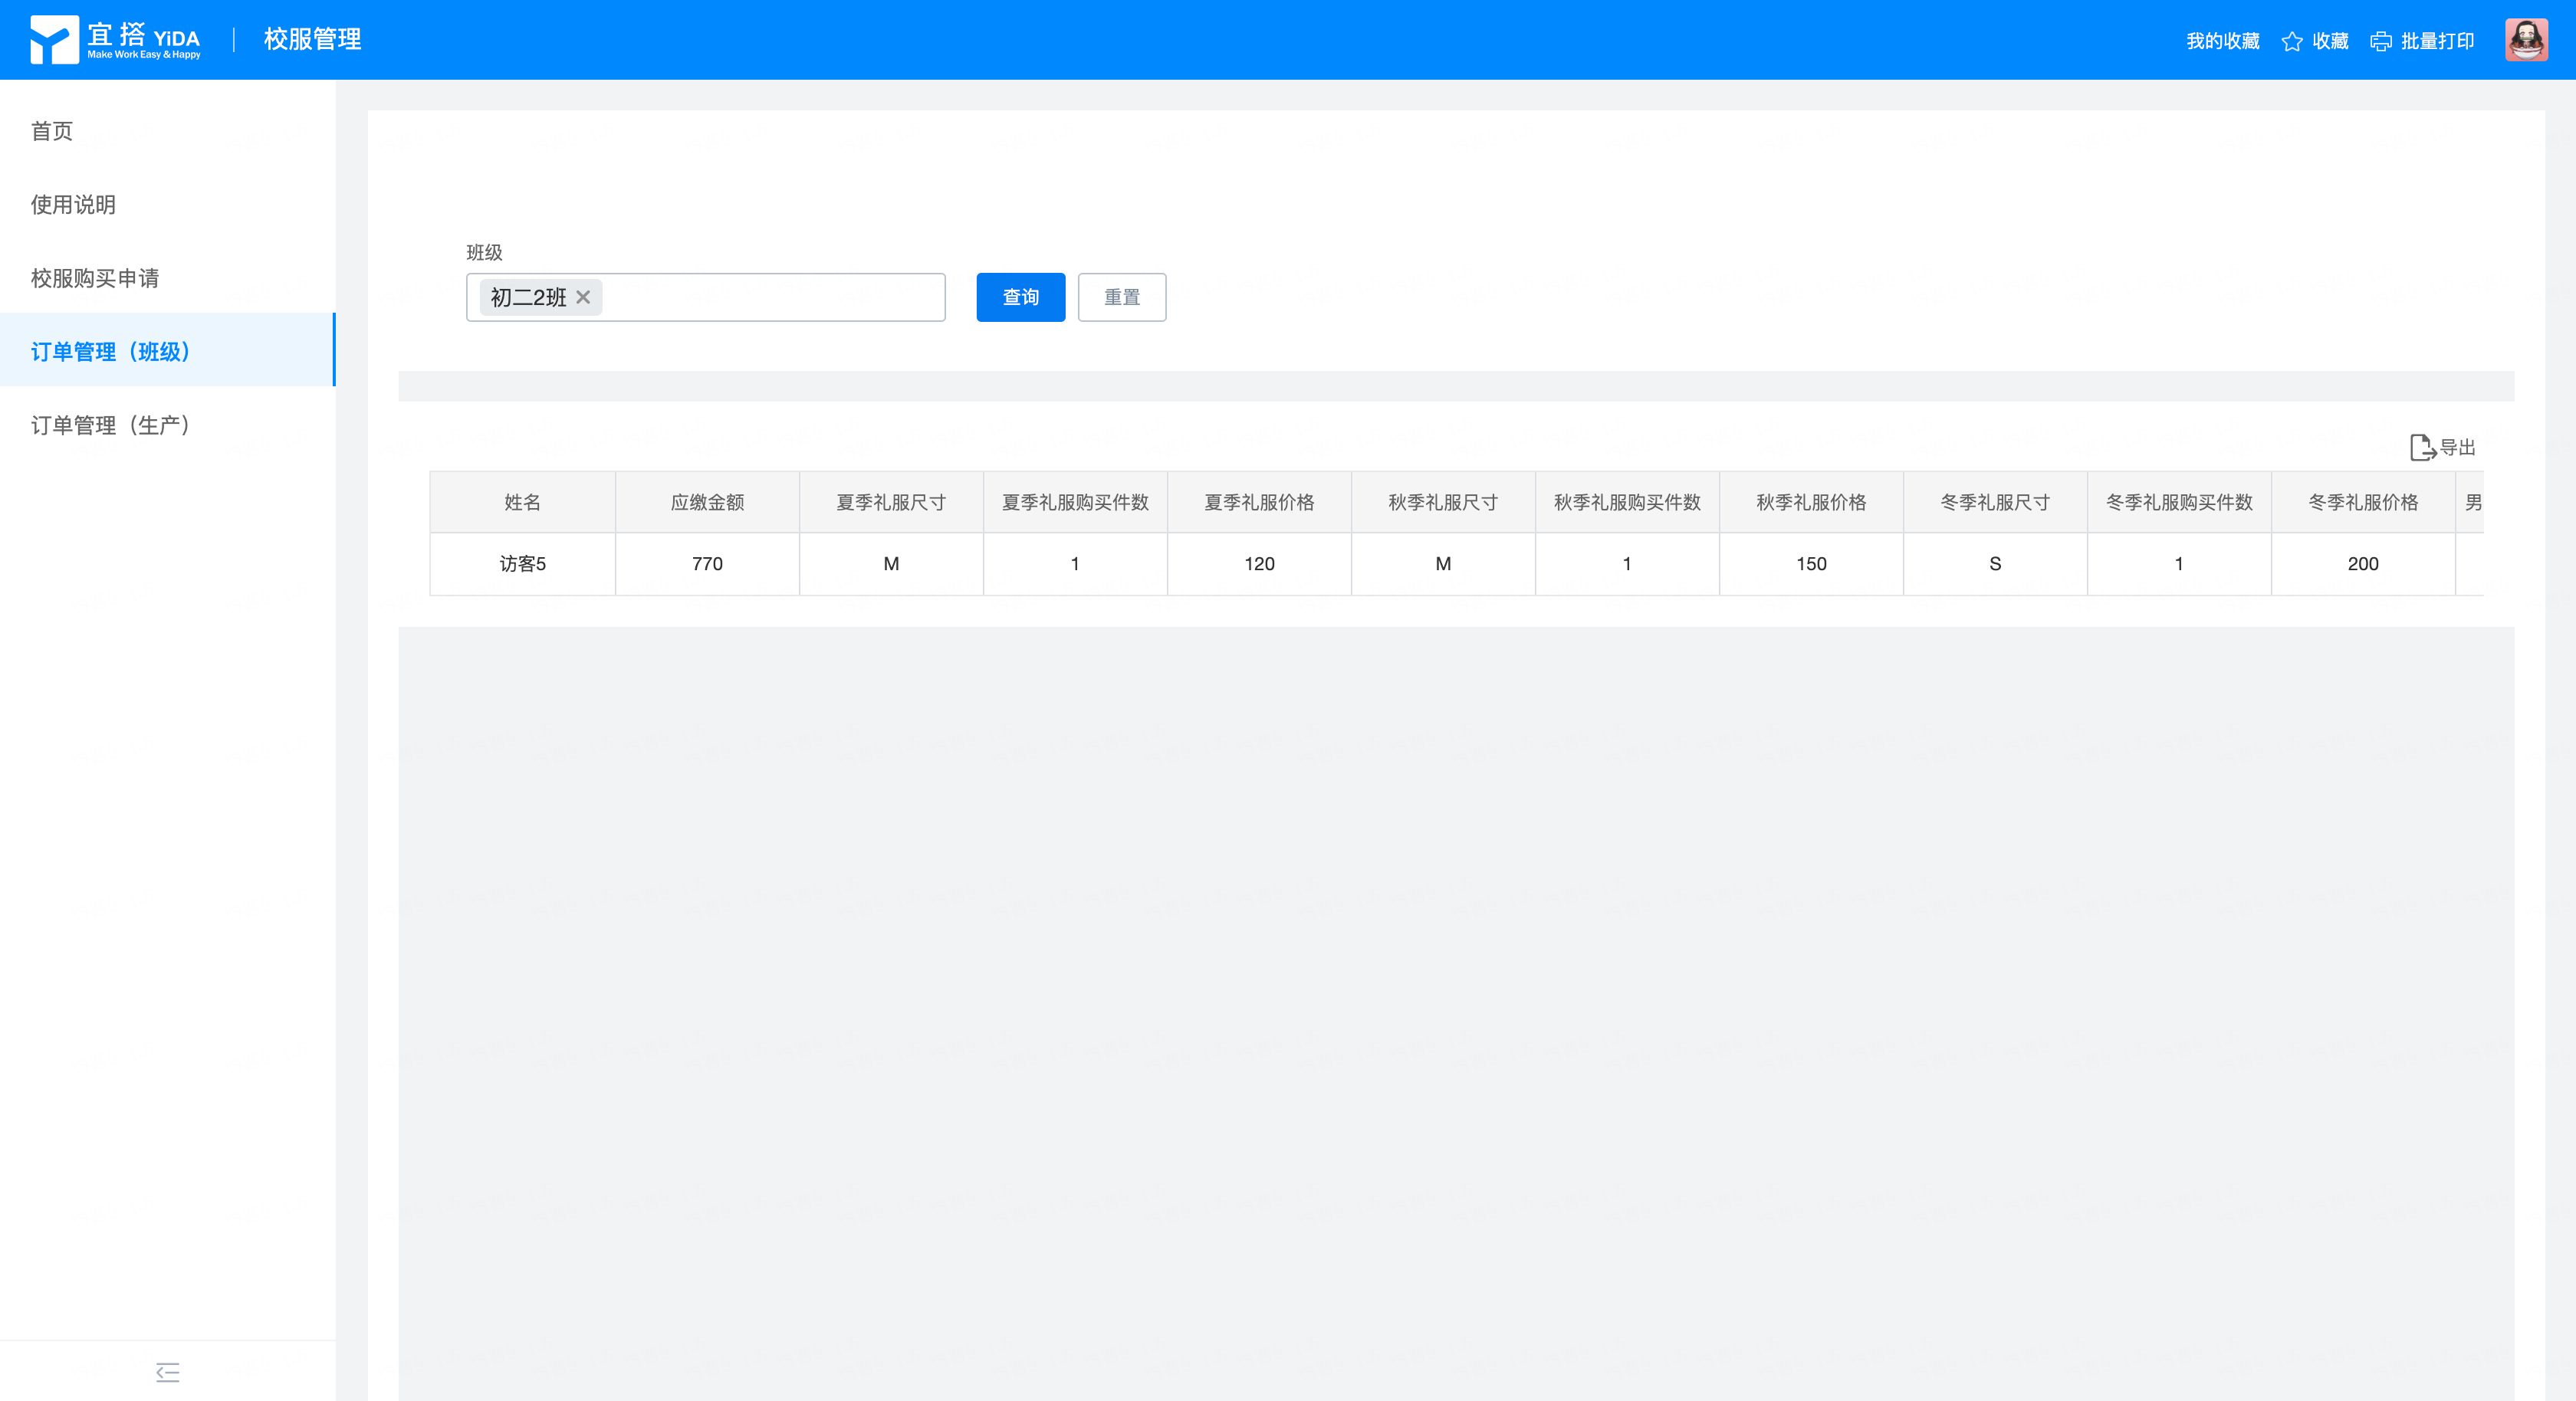Remove the 初二2班 tag

pos(583,297)
